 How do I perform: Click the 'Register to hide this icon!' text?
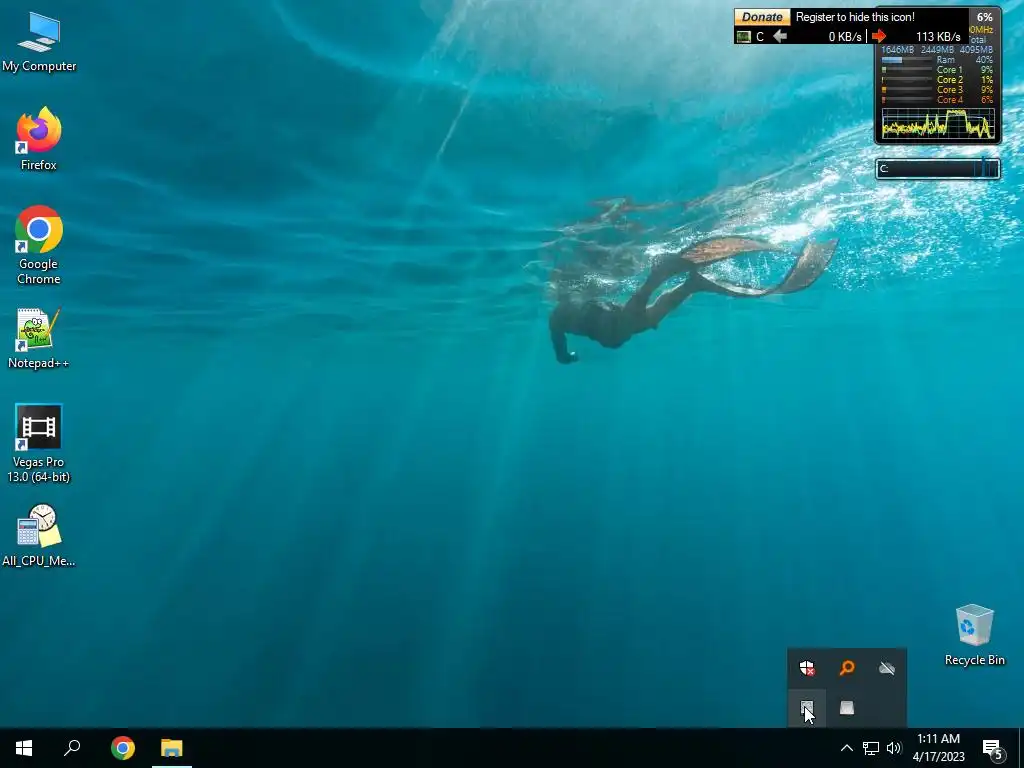[855, 17]
